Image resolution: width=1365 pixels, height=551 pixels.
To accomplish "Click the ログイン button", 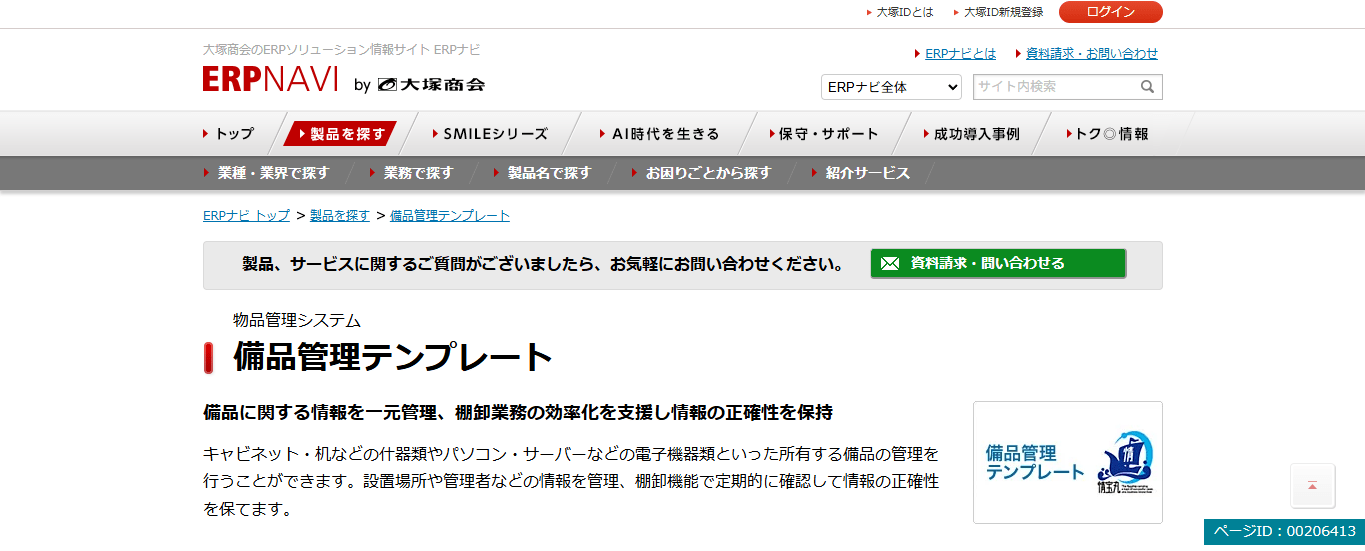I will [1110, 12].
